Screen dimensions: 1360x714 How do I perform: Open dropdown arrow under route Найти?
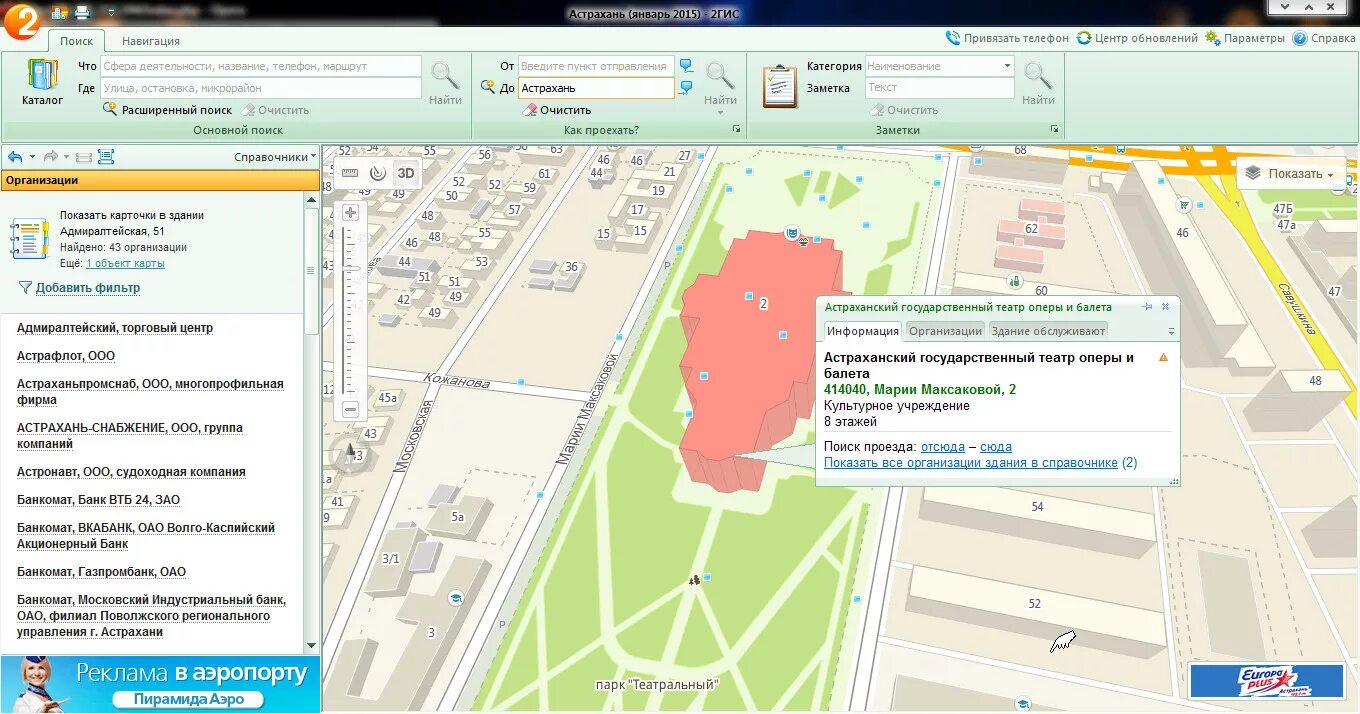point(720,112)
